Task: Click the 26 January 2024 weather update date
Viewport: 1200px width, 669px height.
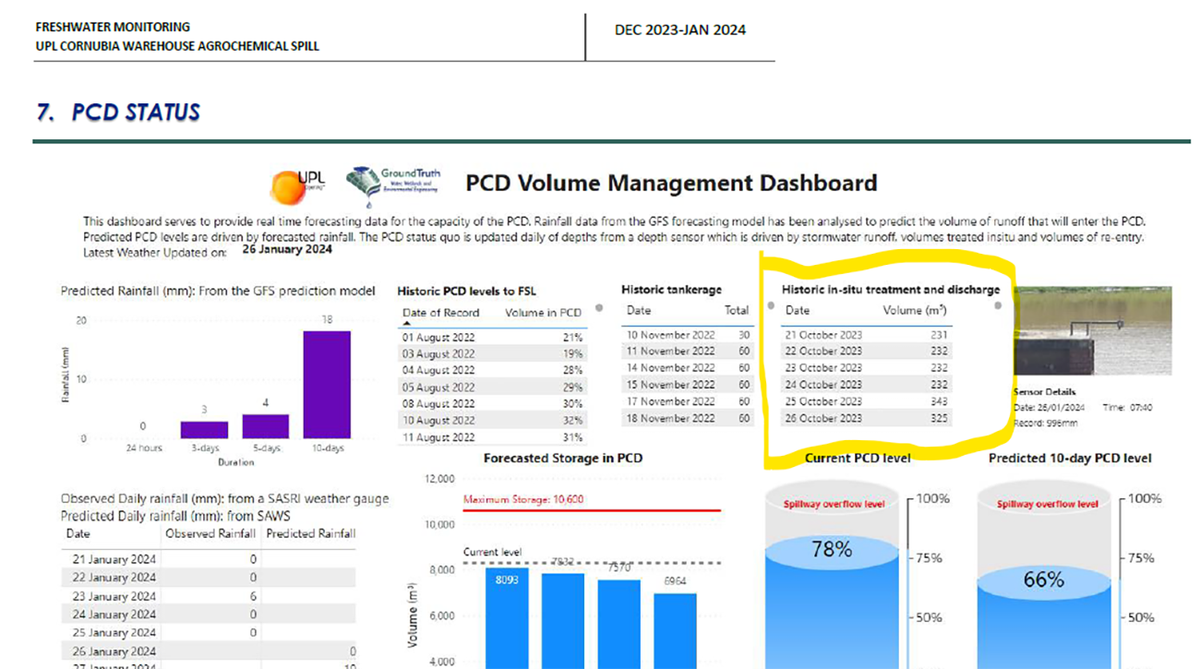Action: (x=289, y=251)
